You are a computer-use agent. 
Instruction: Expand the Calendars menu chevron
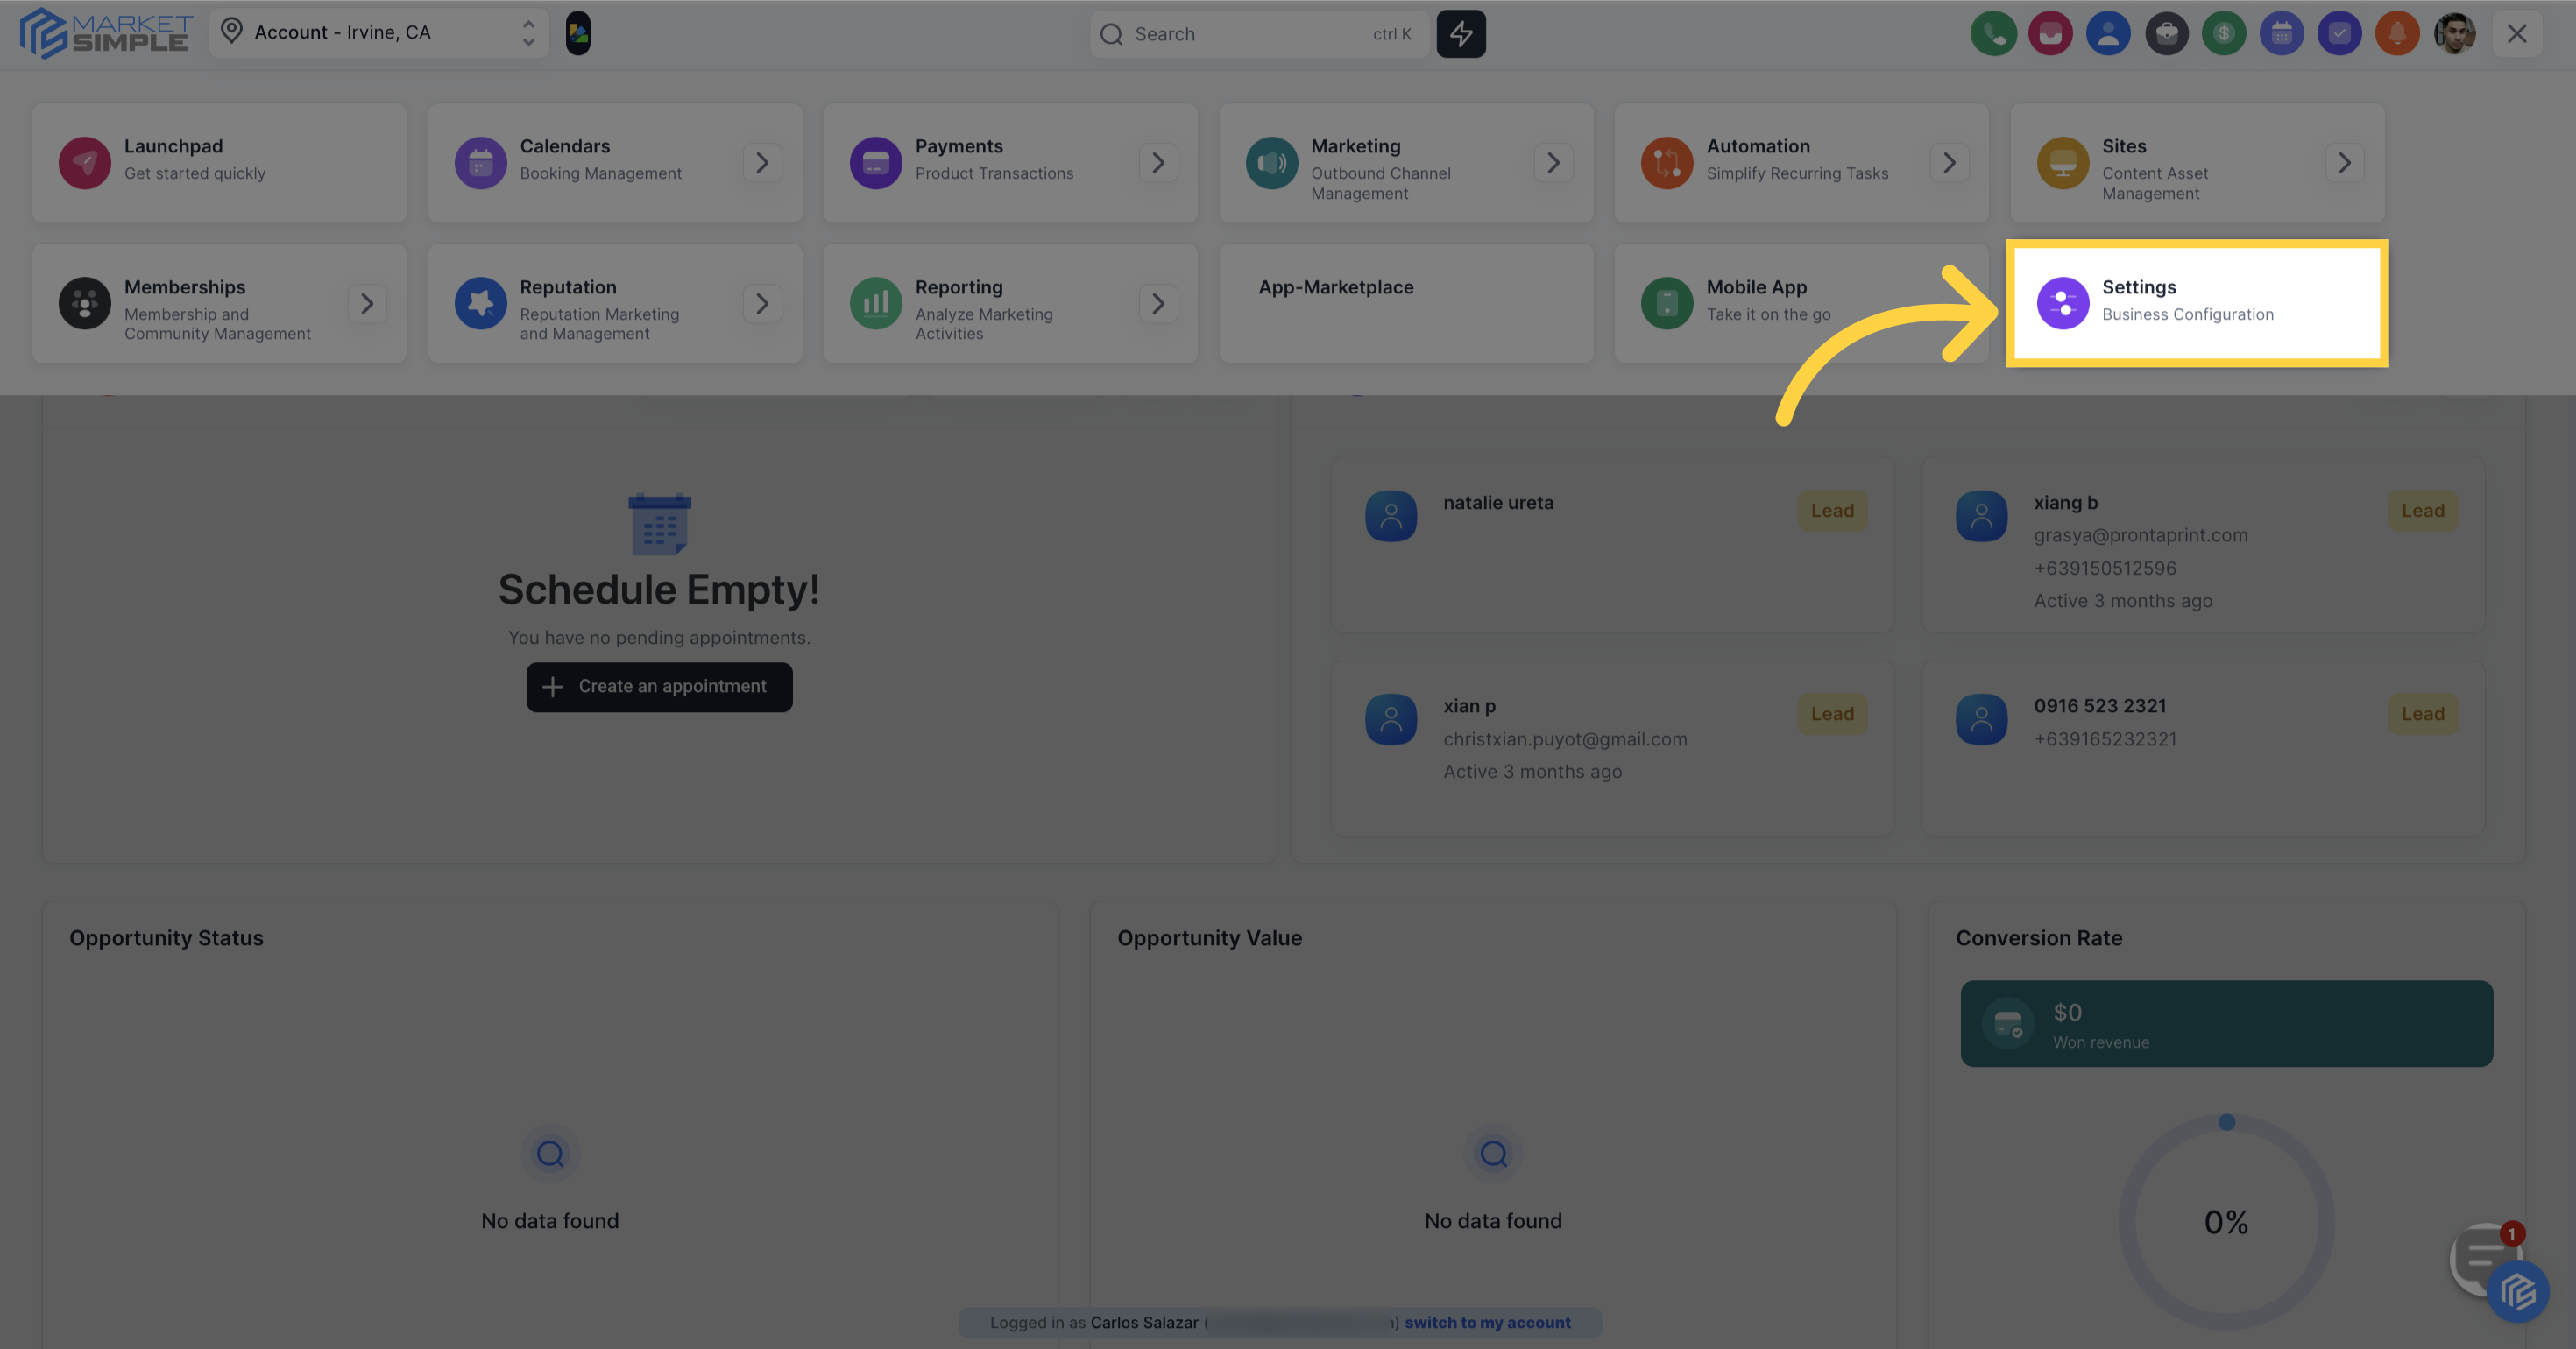(762, 163)
